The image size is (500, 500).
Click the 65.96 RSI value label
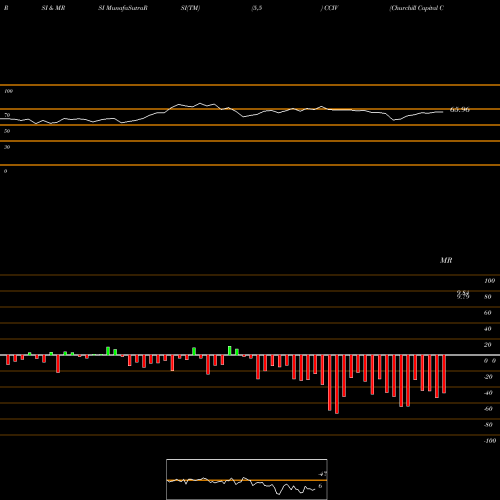460,109
